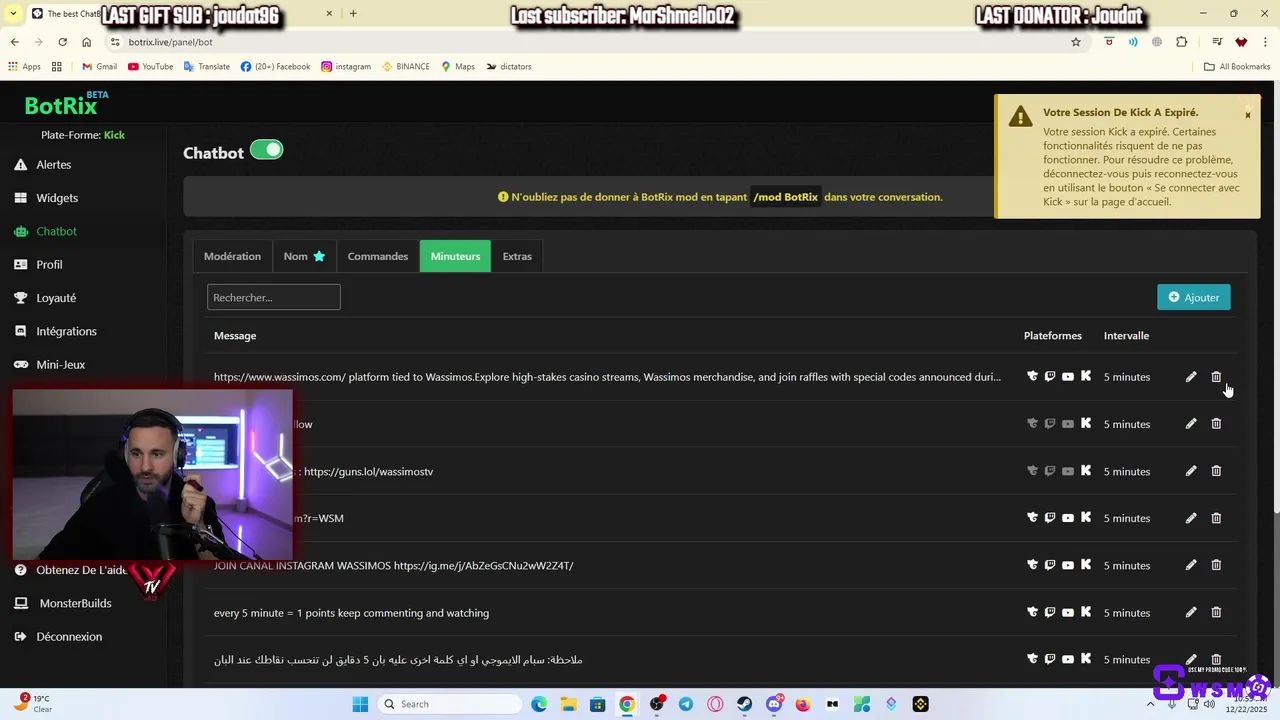The image size is (1280, 720).
Task: Open the instagram bookmark
Action: click(345, 67)
